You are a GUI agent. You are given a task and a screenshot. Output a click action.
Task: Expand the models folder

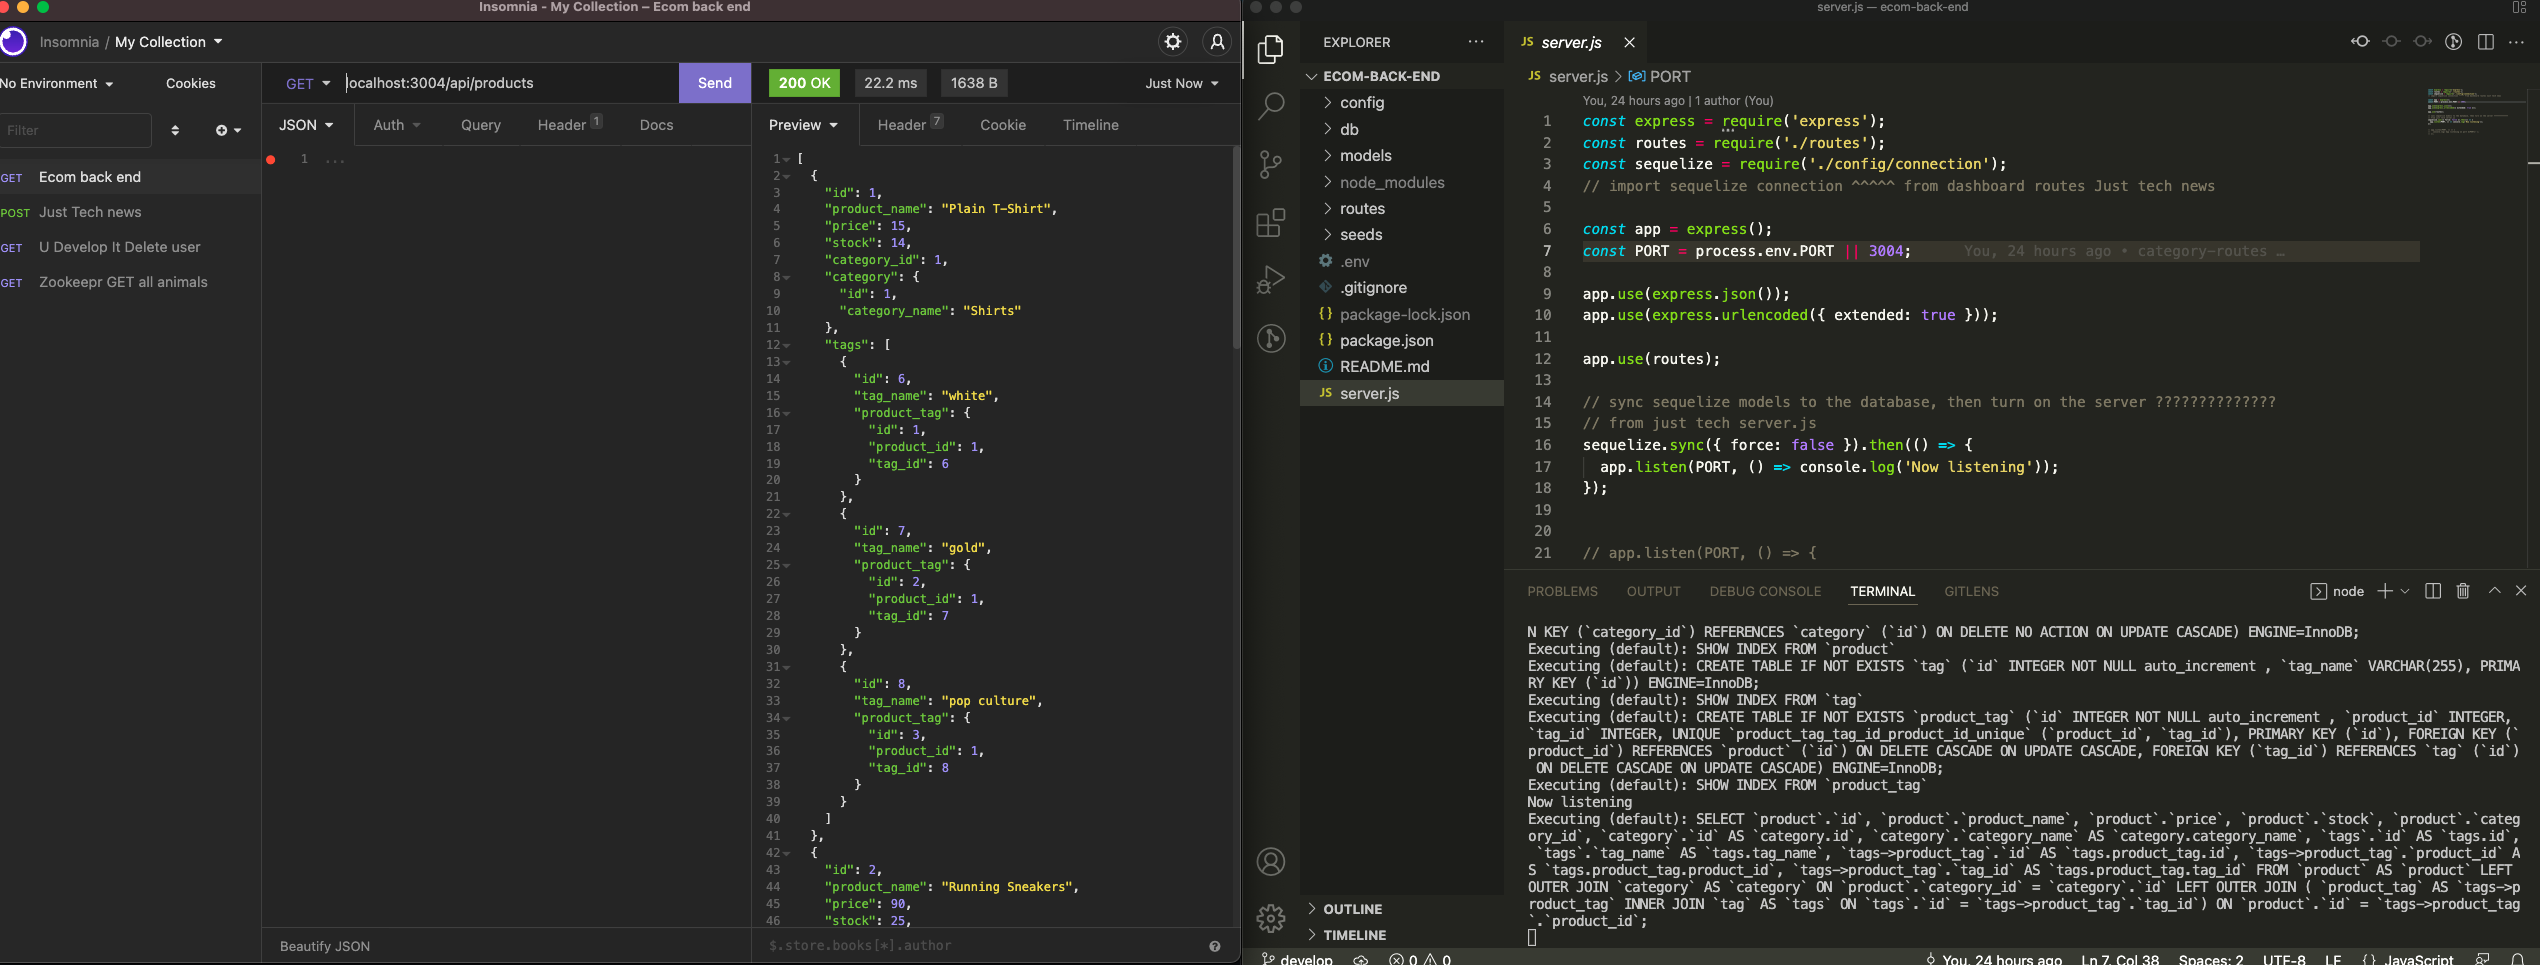(1365, 156)
